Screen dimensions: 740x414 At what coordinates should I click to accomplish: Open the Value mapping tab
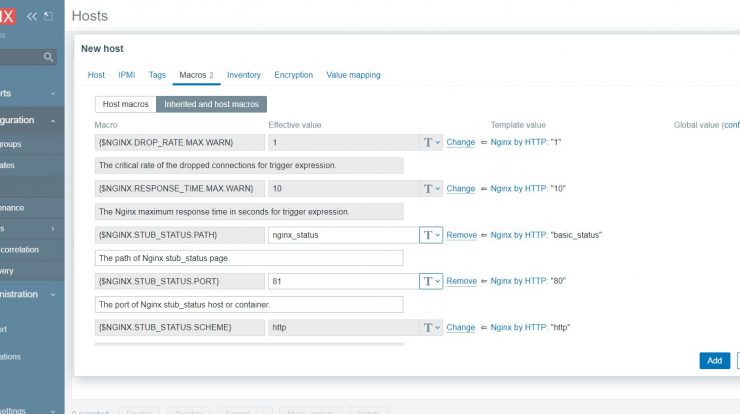353,75
